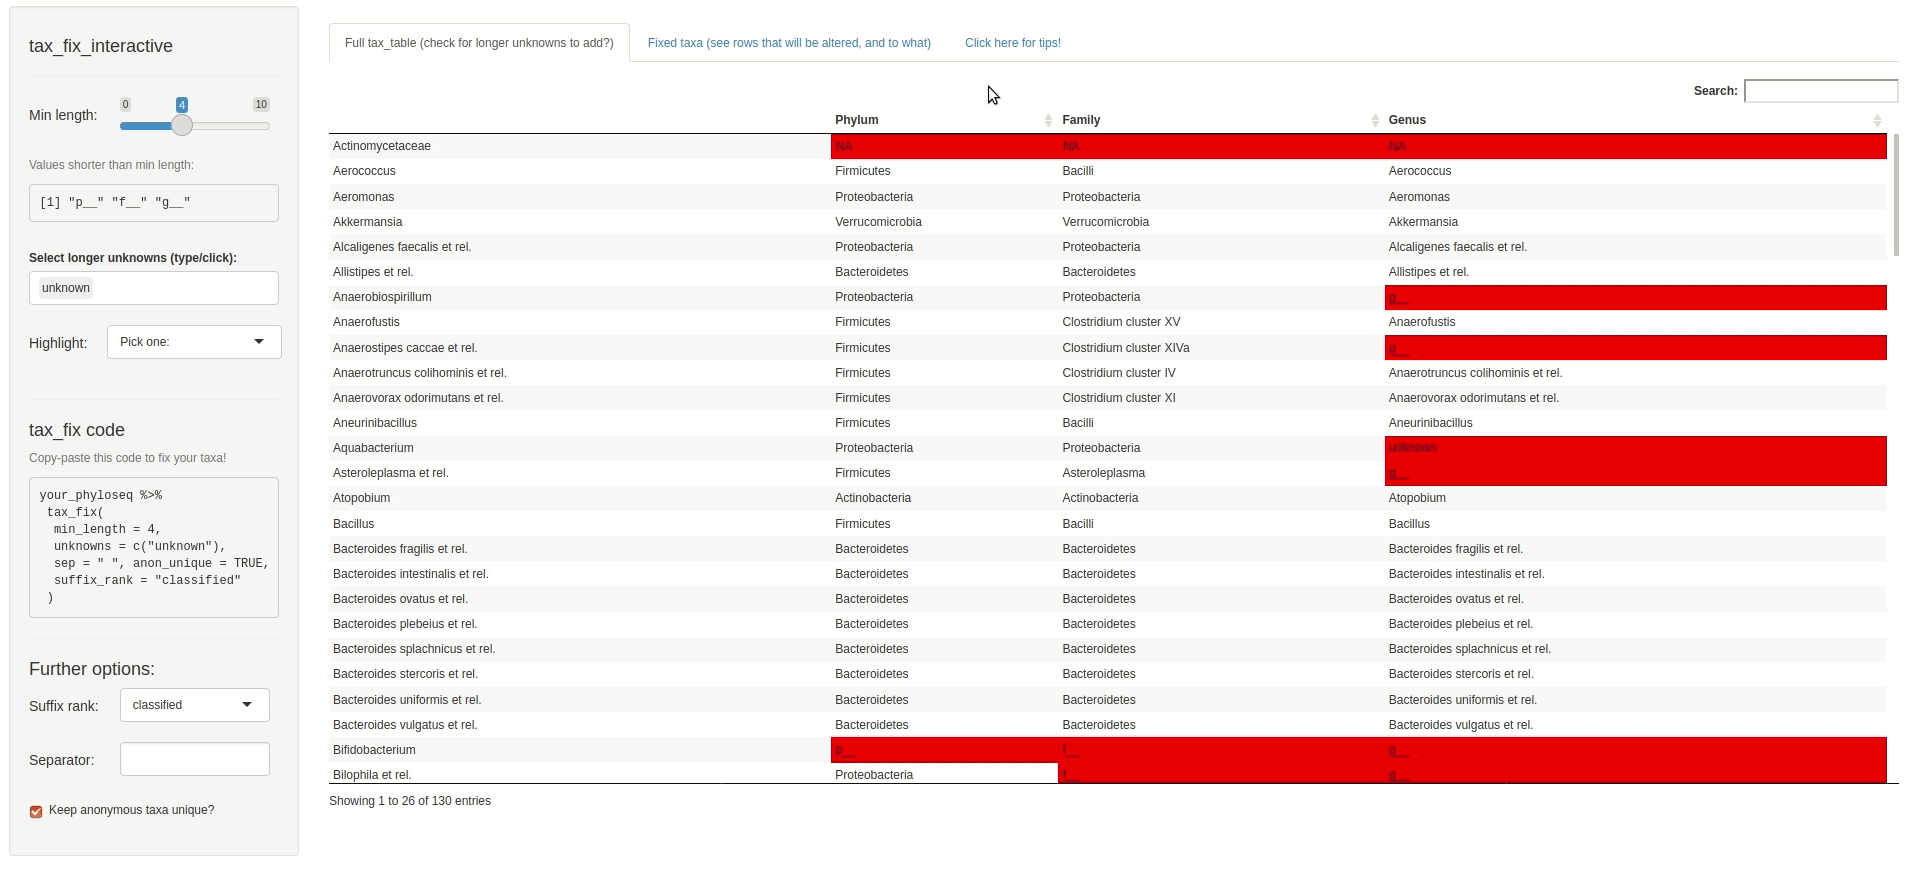The height and width of the screenshot is (877, 1909).
Task: Click the tax_fix code block
Action: tap(154, 547)
